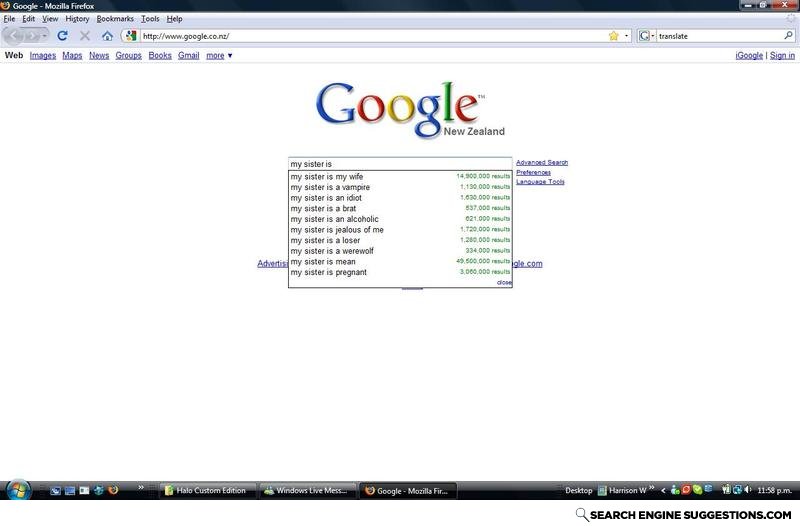Expand the more services dropdown
The width and height of the screenshot is (800, 526).
point(219,55)
